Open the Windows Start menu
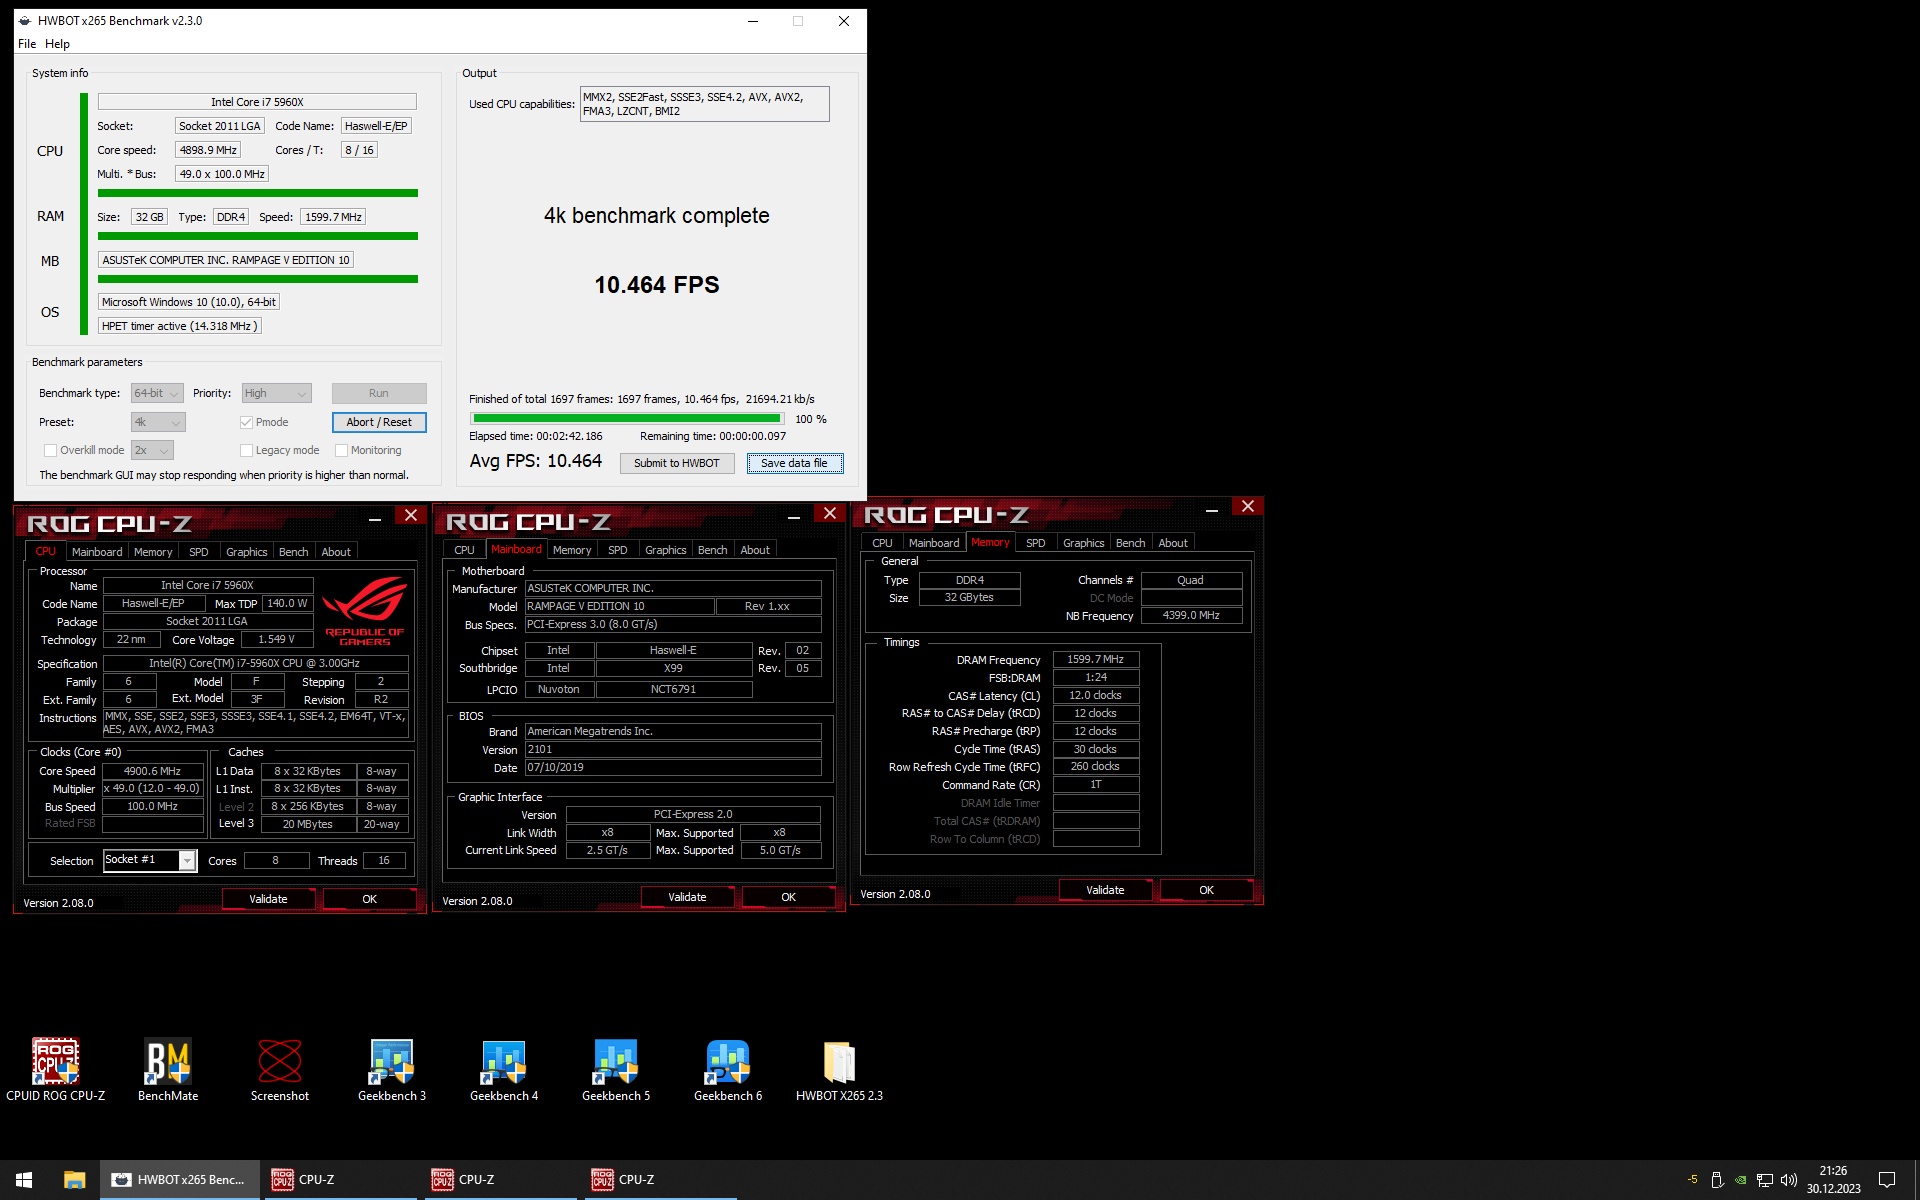Screen dimensions: 1920x1200 pos(24,1180)
